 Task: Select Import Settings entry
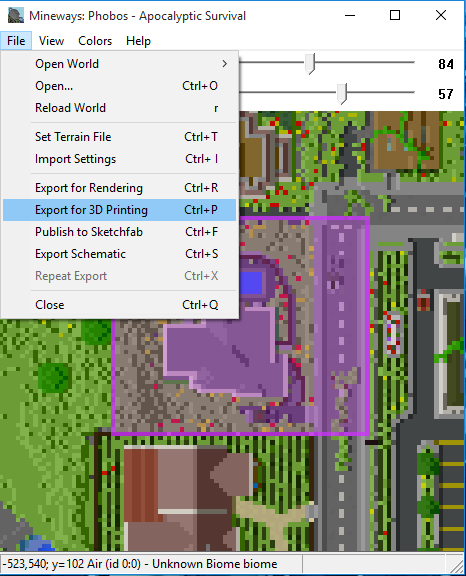(x=119, y=159)
